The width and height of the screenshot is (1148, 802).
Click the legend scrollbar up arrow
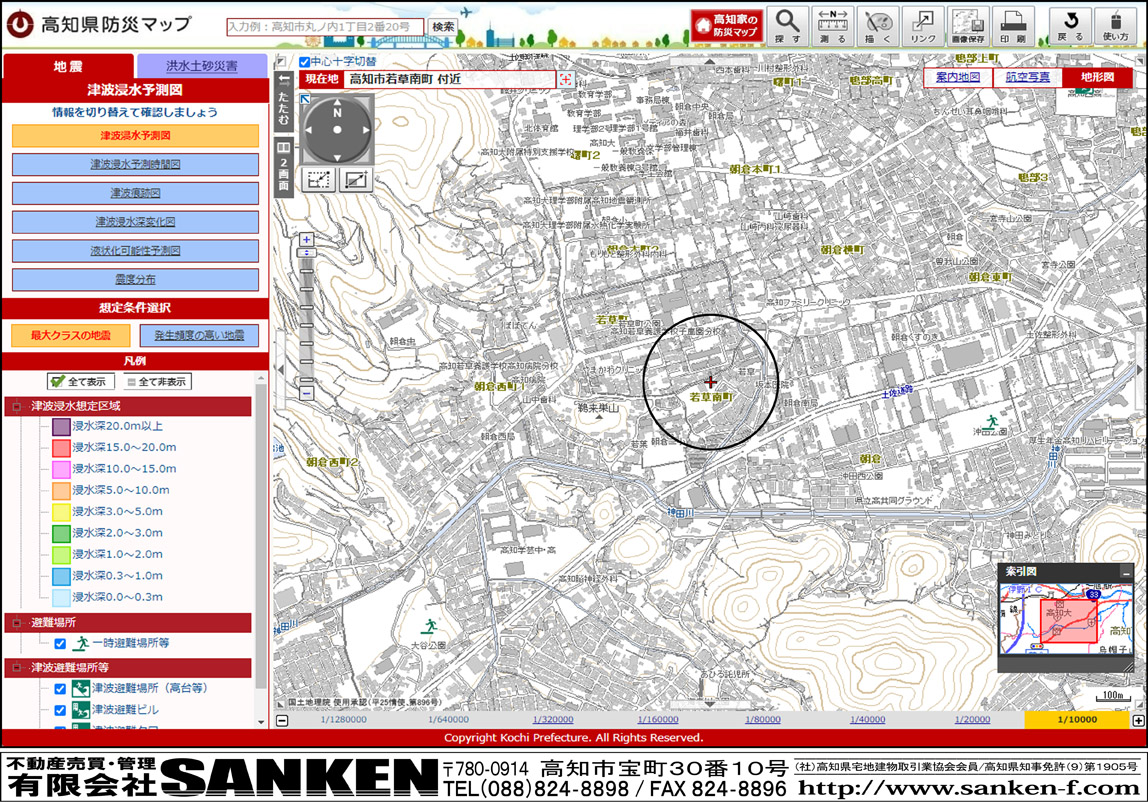(261, 379)
